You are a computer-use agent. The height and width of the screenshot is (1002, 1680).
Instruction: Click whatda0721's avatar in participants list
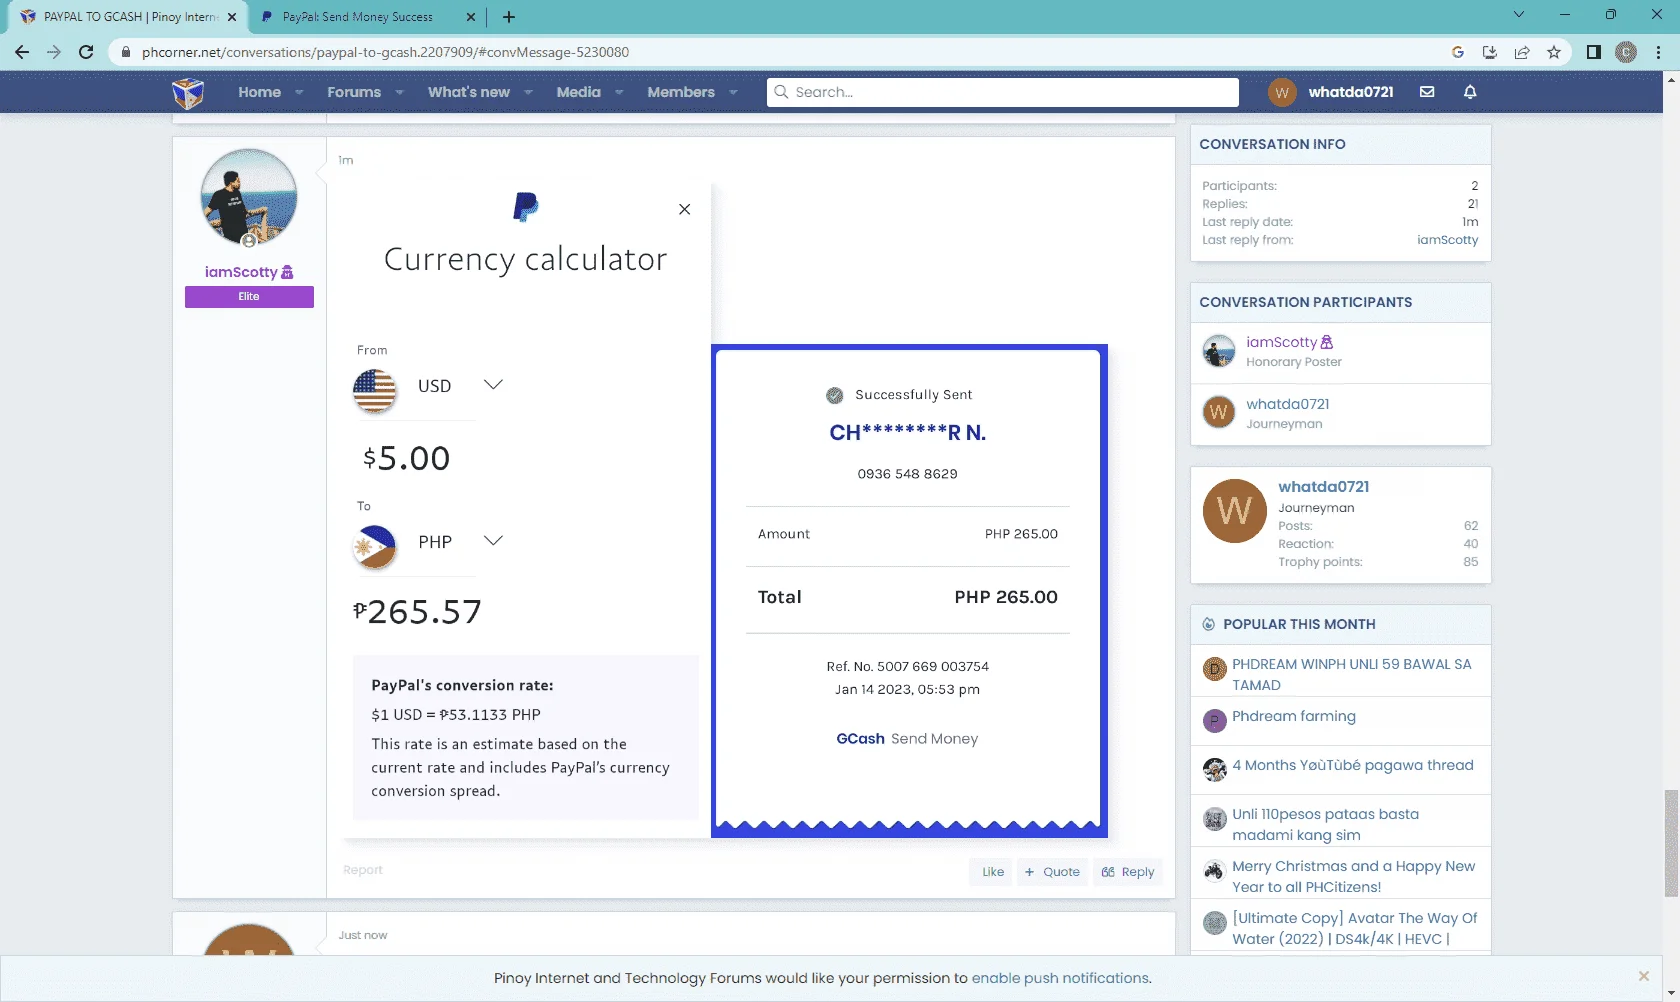click(x=1219, y=412)
